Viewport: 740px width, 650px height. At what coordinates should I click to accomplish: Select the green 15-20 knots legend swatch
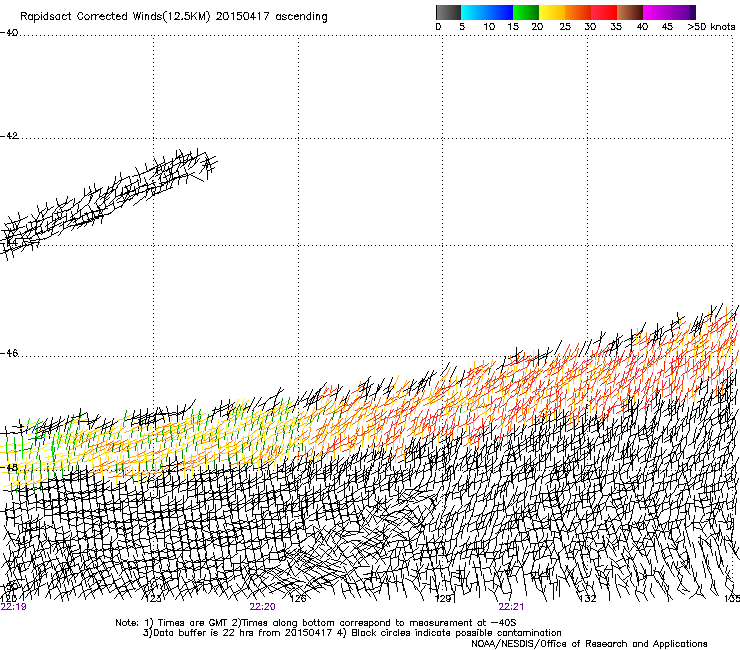(x=526, y=12)
